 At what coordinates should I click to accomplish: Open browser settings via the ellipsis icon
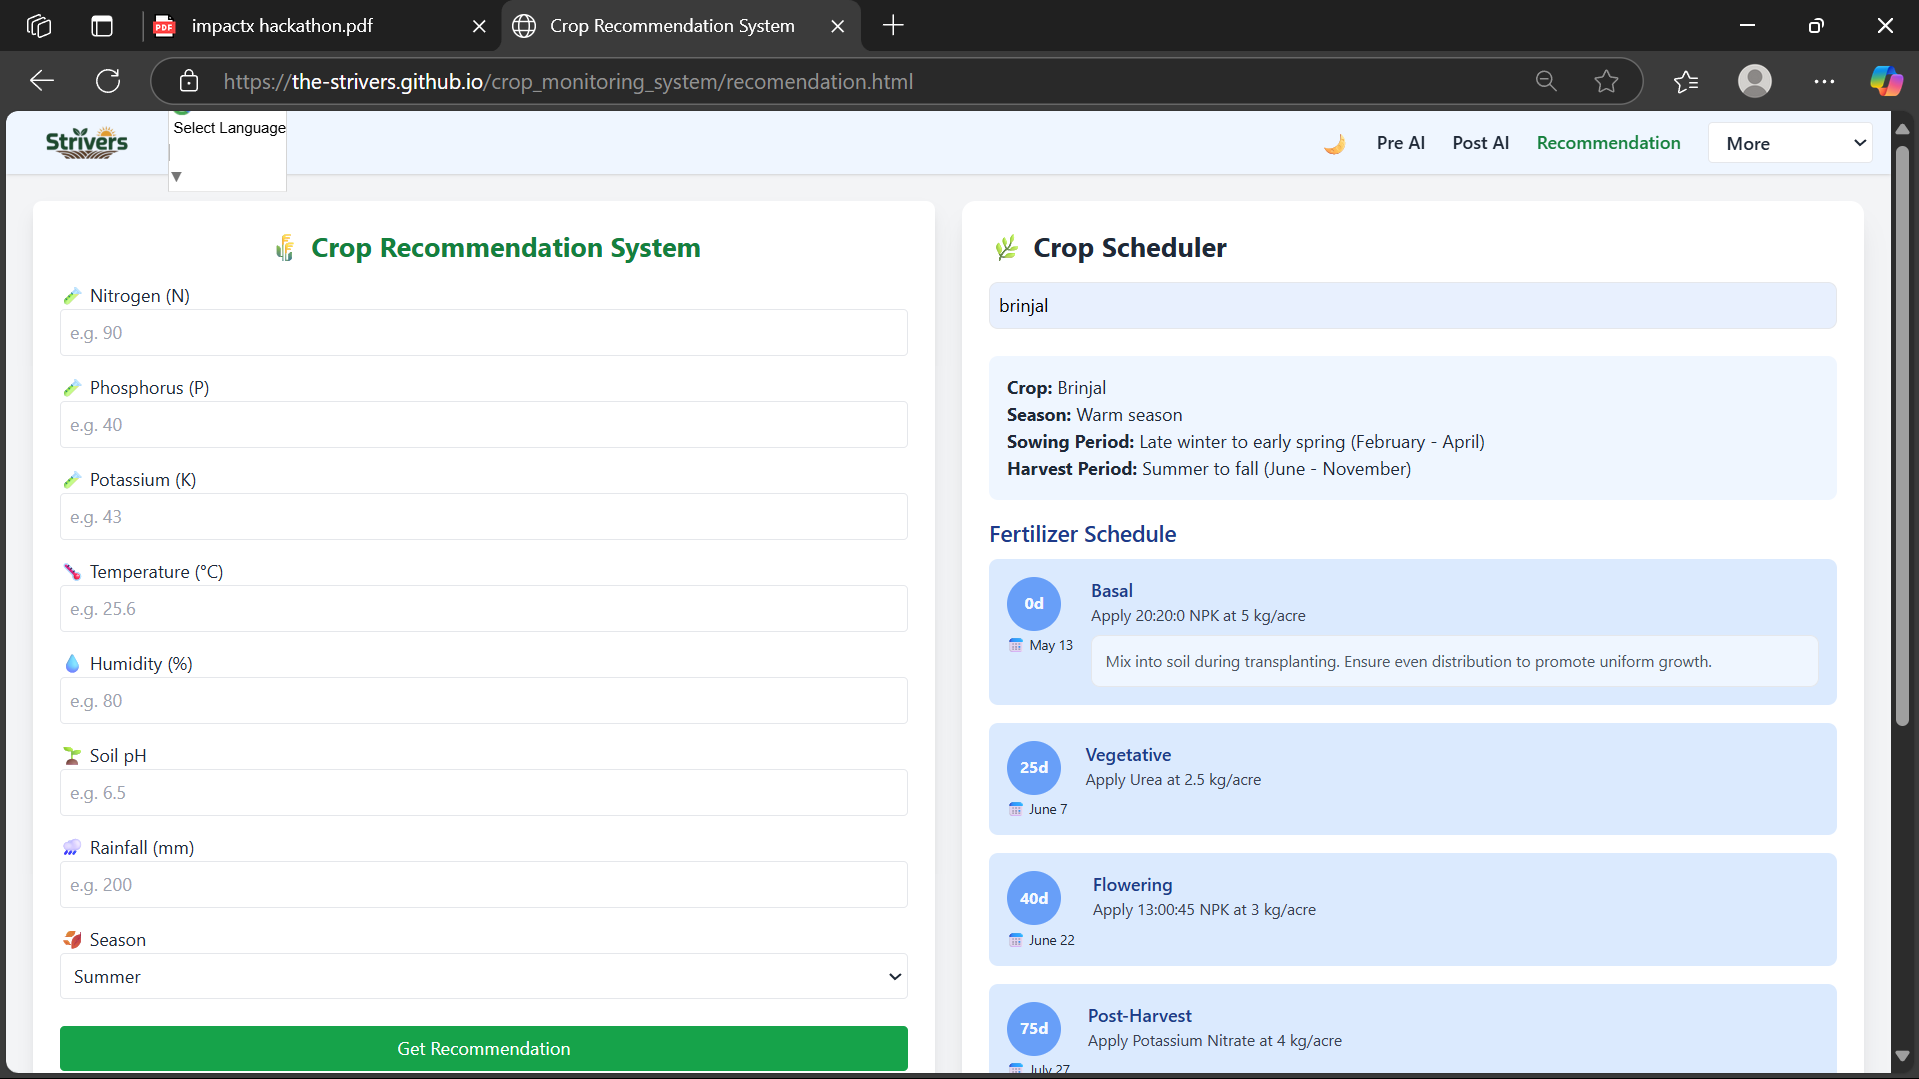1824,81
